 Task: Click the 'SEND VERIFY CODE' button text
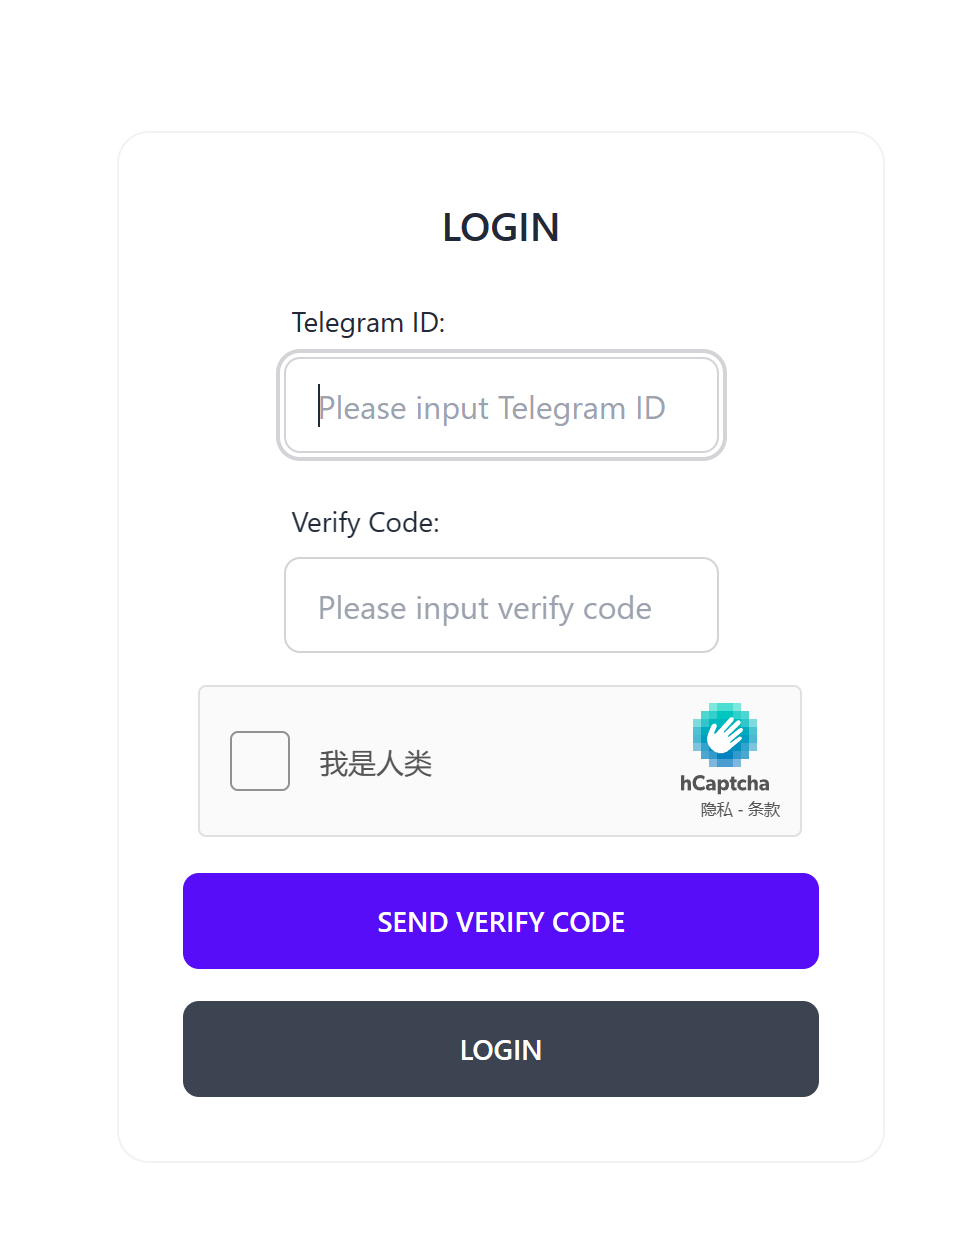[x=501, y=921]
